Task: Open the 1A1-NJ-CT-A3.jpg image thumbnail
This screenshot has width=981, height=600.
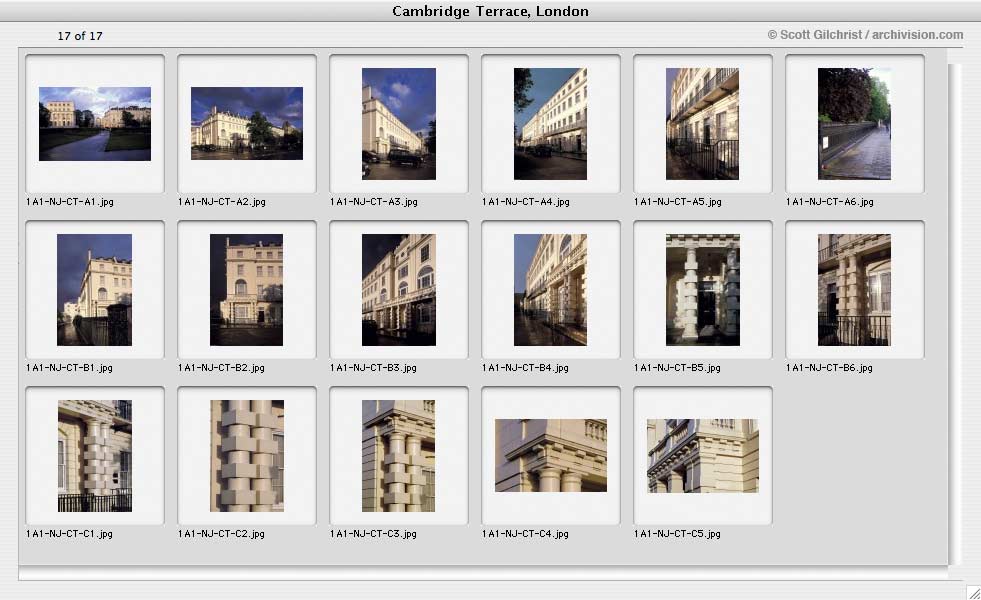Action: coord(399,124)
